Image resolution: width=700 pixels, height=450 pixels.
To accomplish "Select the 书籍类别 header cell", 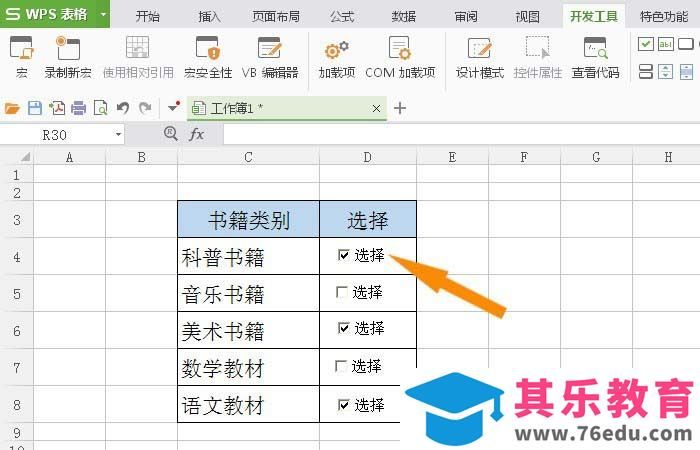I will pyautogui.click(x=249, y=219).
